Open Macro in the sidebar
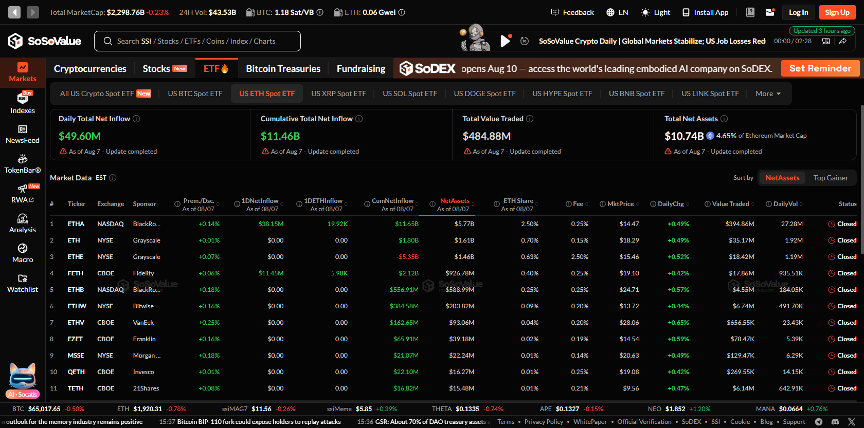The image size is (864, 428). pos(23,253)
